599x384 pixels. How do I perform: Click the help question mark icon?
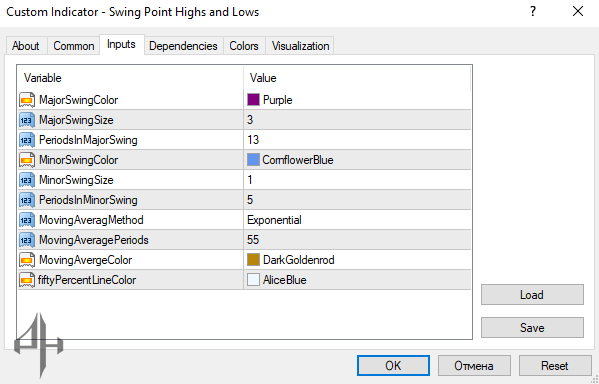pyautogui.click(x=533, y=12)
